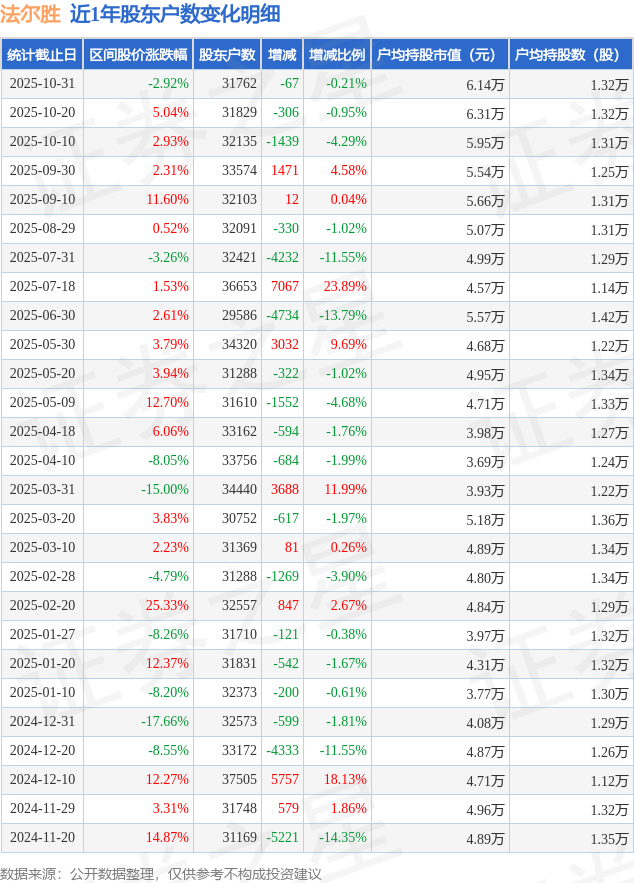Viewport: 634px width, 883px height.
Task: Click the 6.31万 holding value cell
Action: 485,113
